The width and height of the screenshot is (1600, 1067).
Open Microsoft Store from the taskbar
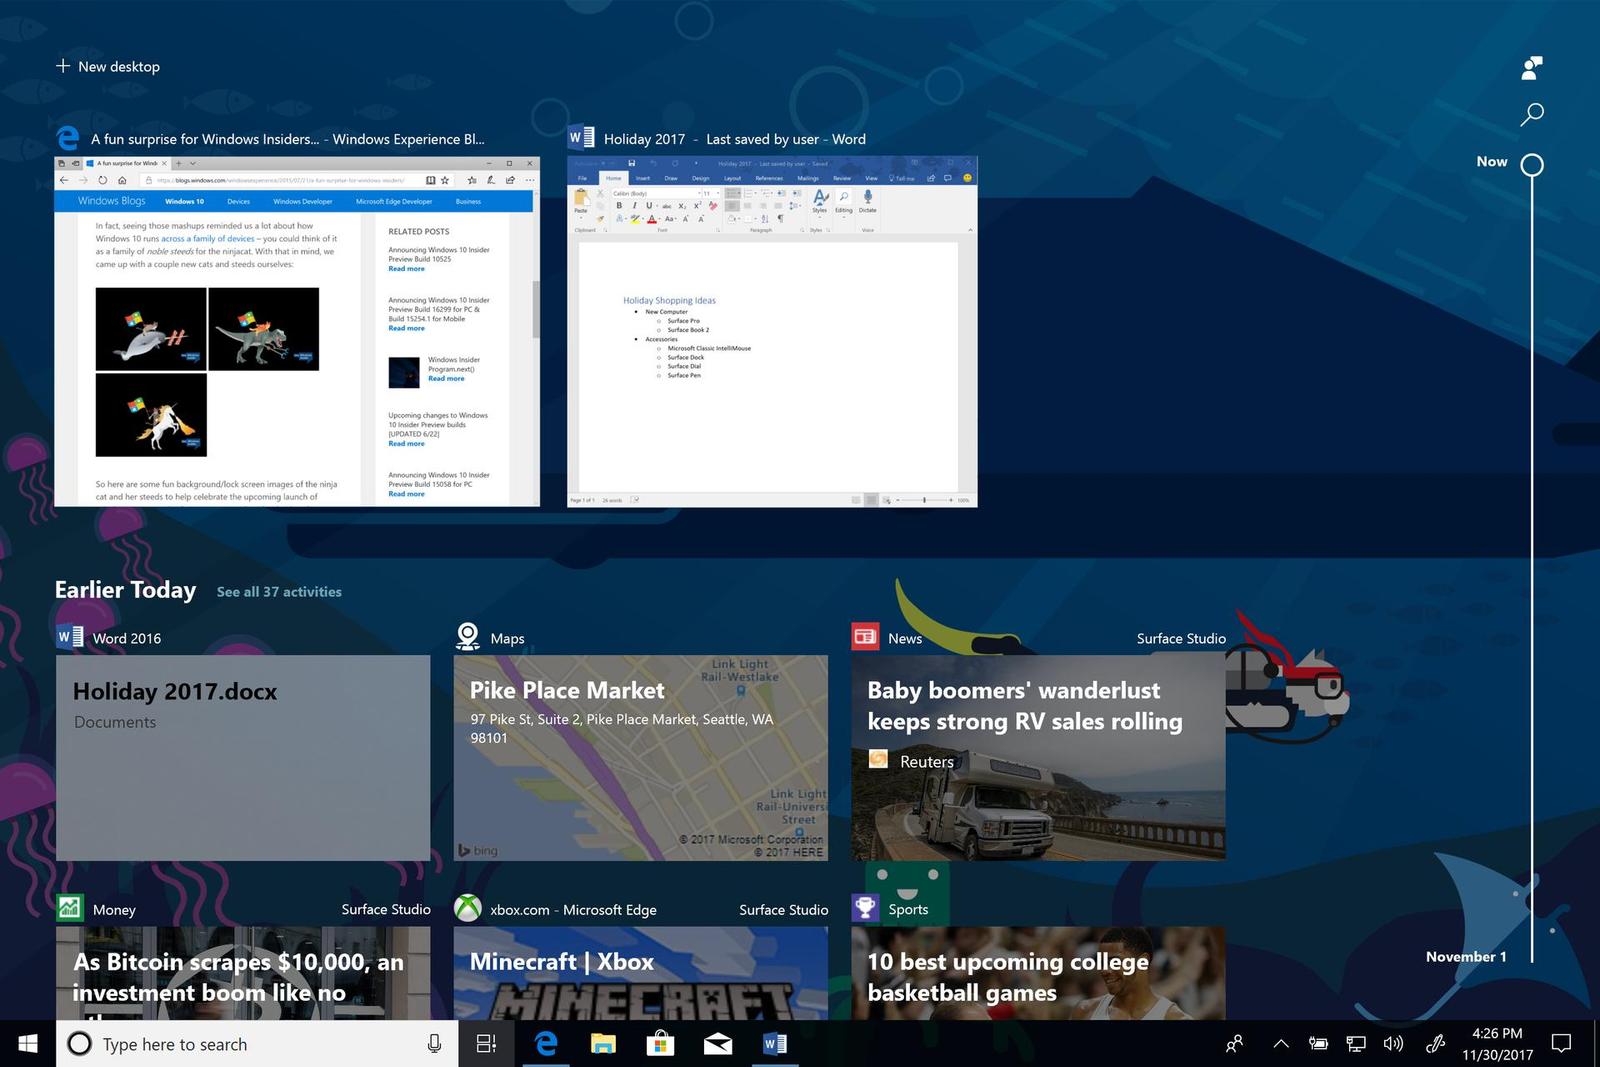point(660,1043)
